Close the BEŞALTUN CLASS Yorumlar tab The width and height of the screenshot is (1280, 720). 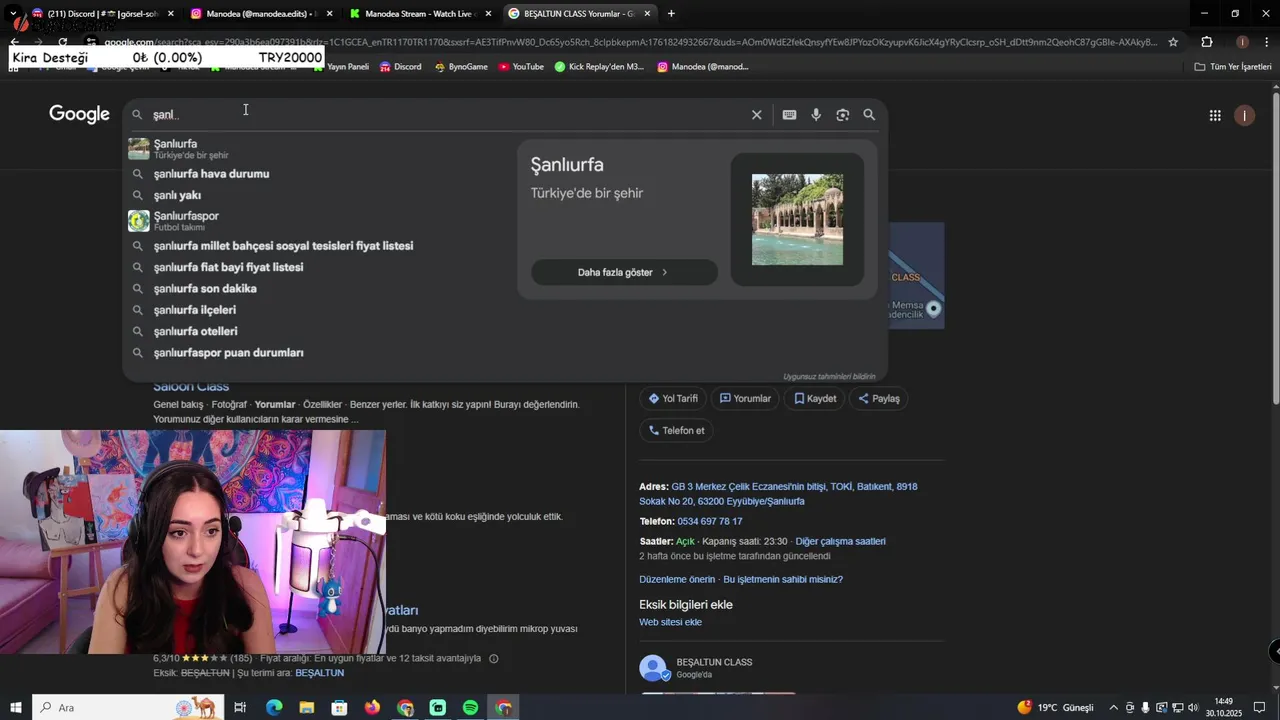click(x=647, y=14)
